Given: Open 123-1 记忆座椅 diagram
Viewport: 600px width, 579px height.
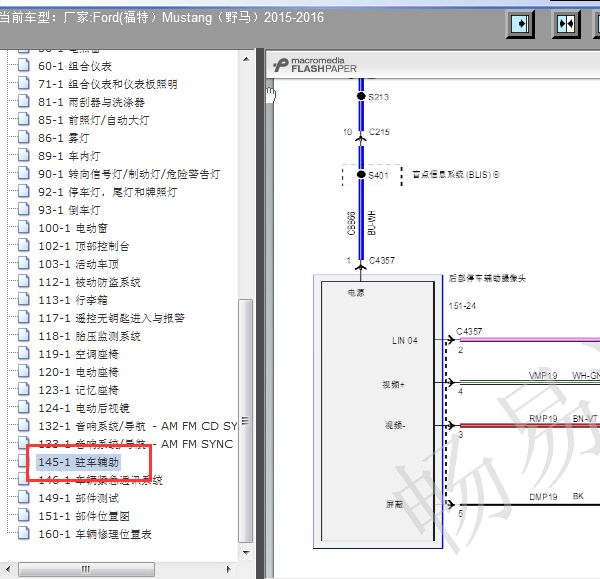Looking at the screenshot, I should 78,390.
